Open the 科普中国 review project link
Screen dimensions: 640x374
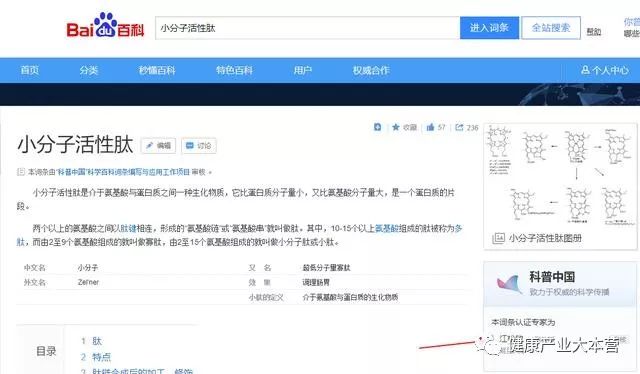click(x=124, y=172)
